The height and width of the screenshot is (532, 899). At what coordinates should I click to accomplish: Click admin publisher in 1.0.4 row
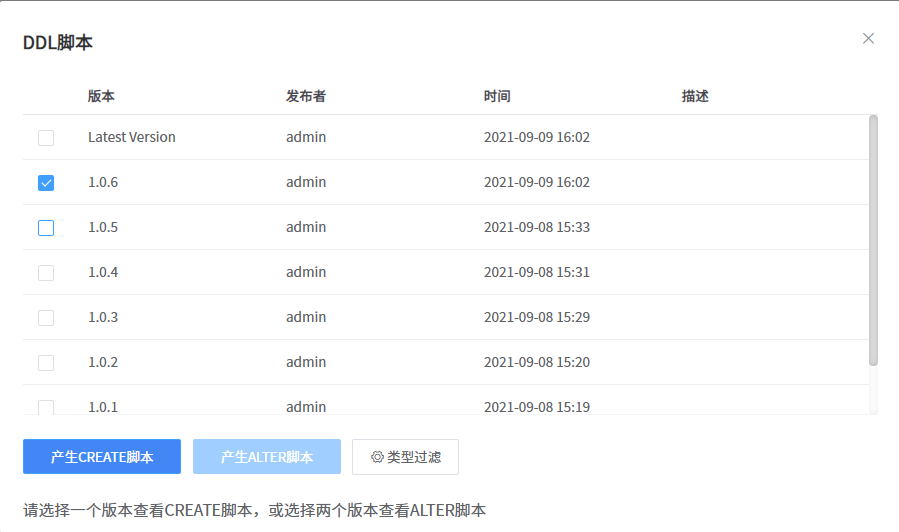(306, 272)
